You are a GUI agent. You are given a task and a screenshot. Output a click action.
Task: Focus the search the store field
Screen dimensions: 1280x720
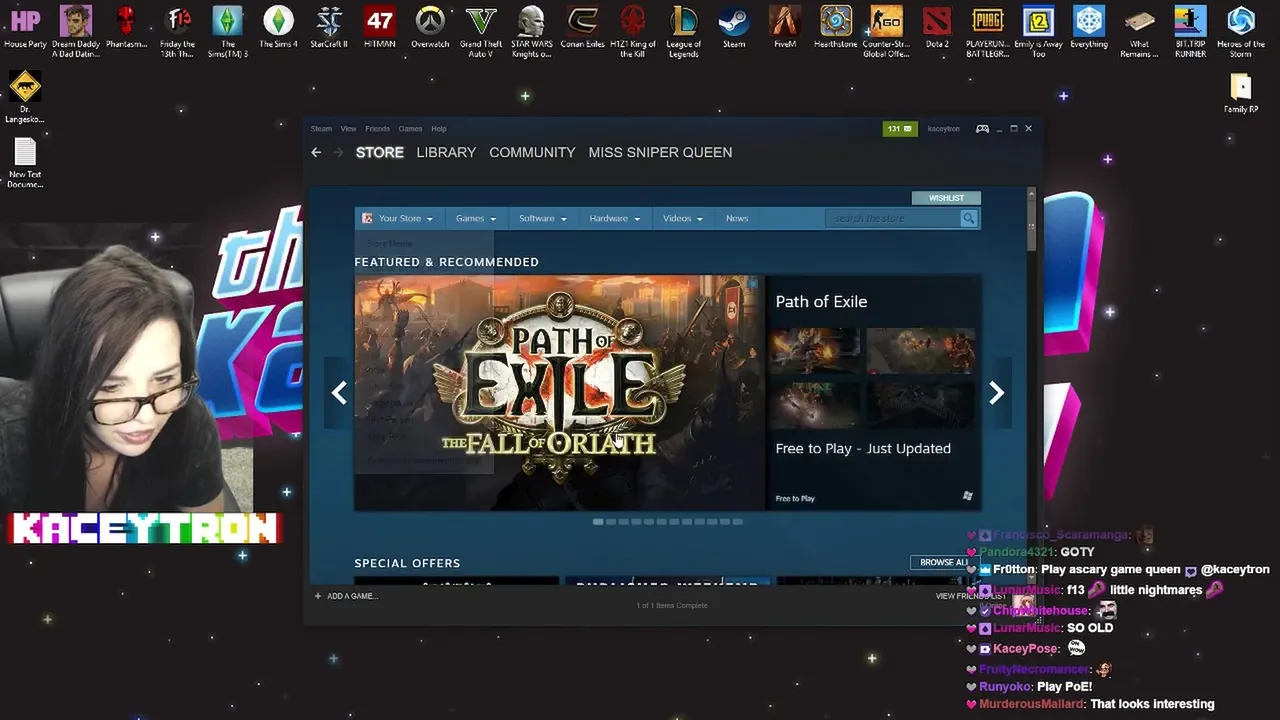[892, 218]
